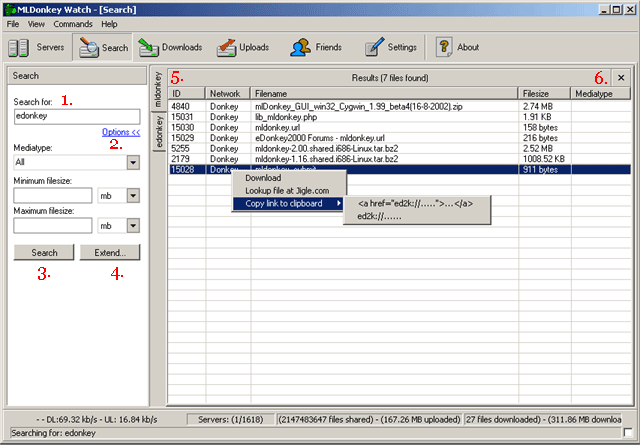This screenshot has width=640, height=445.
Task: Select Lookup file at Jigle.com
Action: click(287, 190)
